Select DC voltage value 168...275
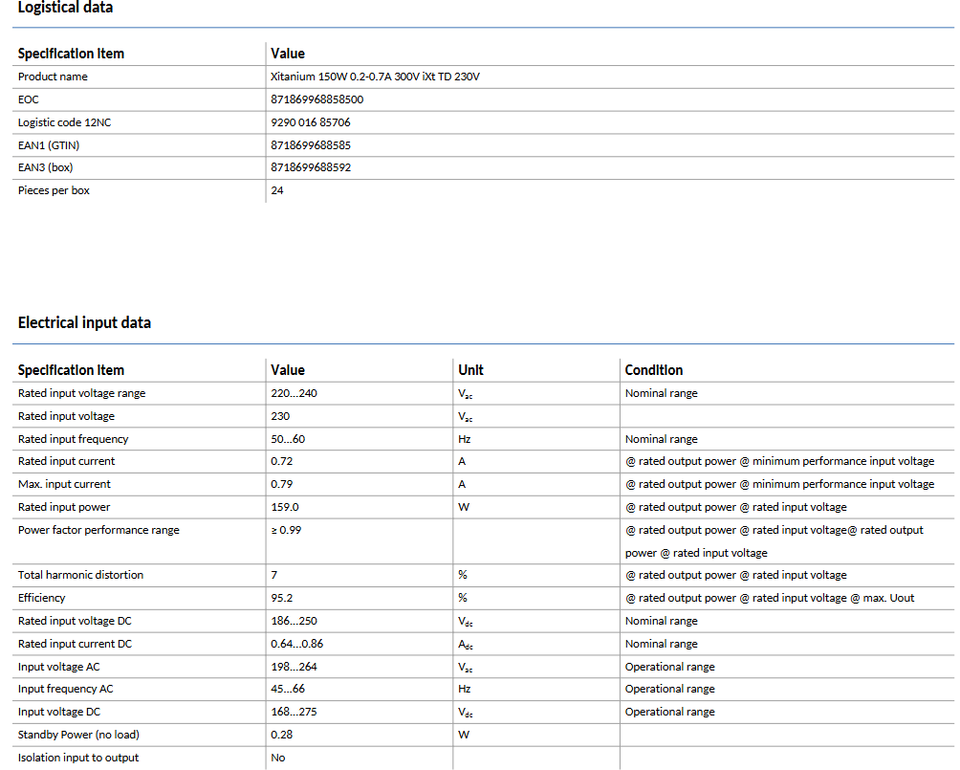 [294, 712]
